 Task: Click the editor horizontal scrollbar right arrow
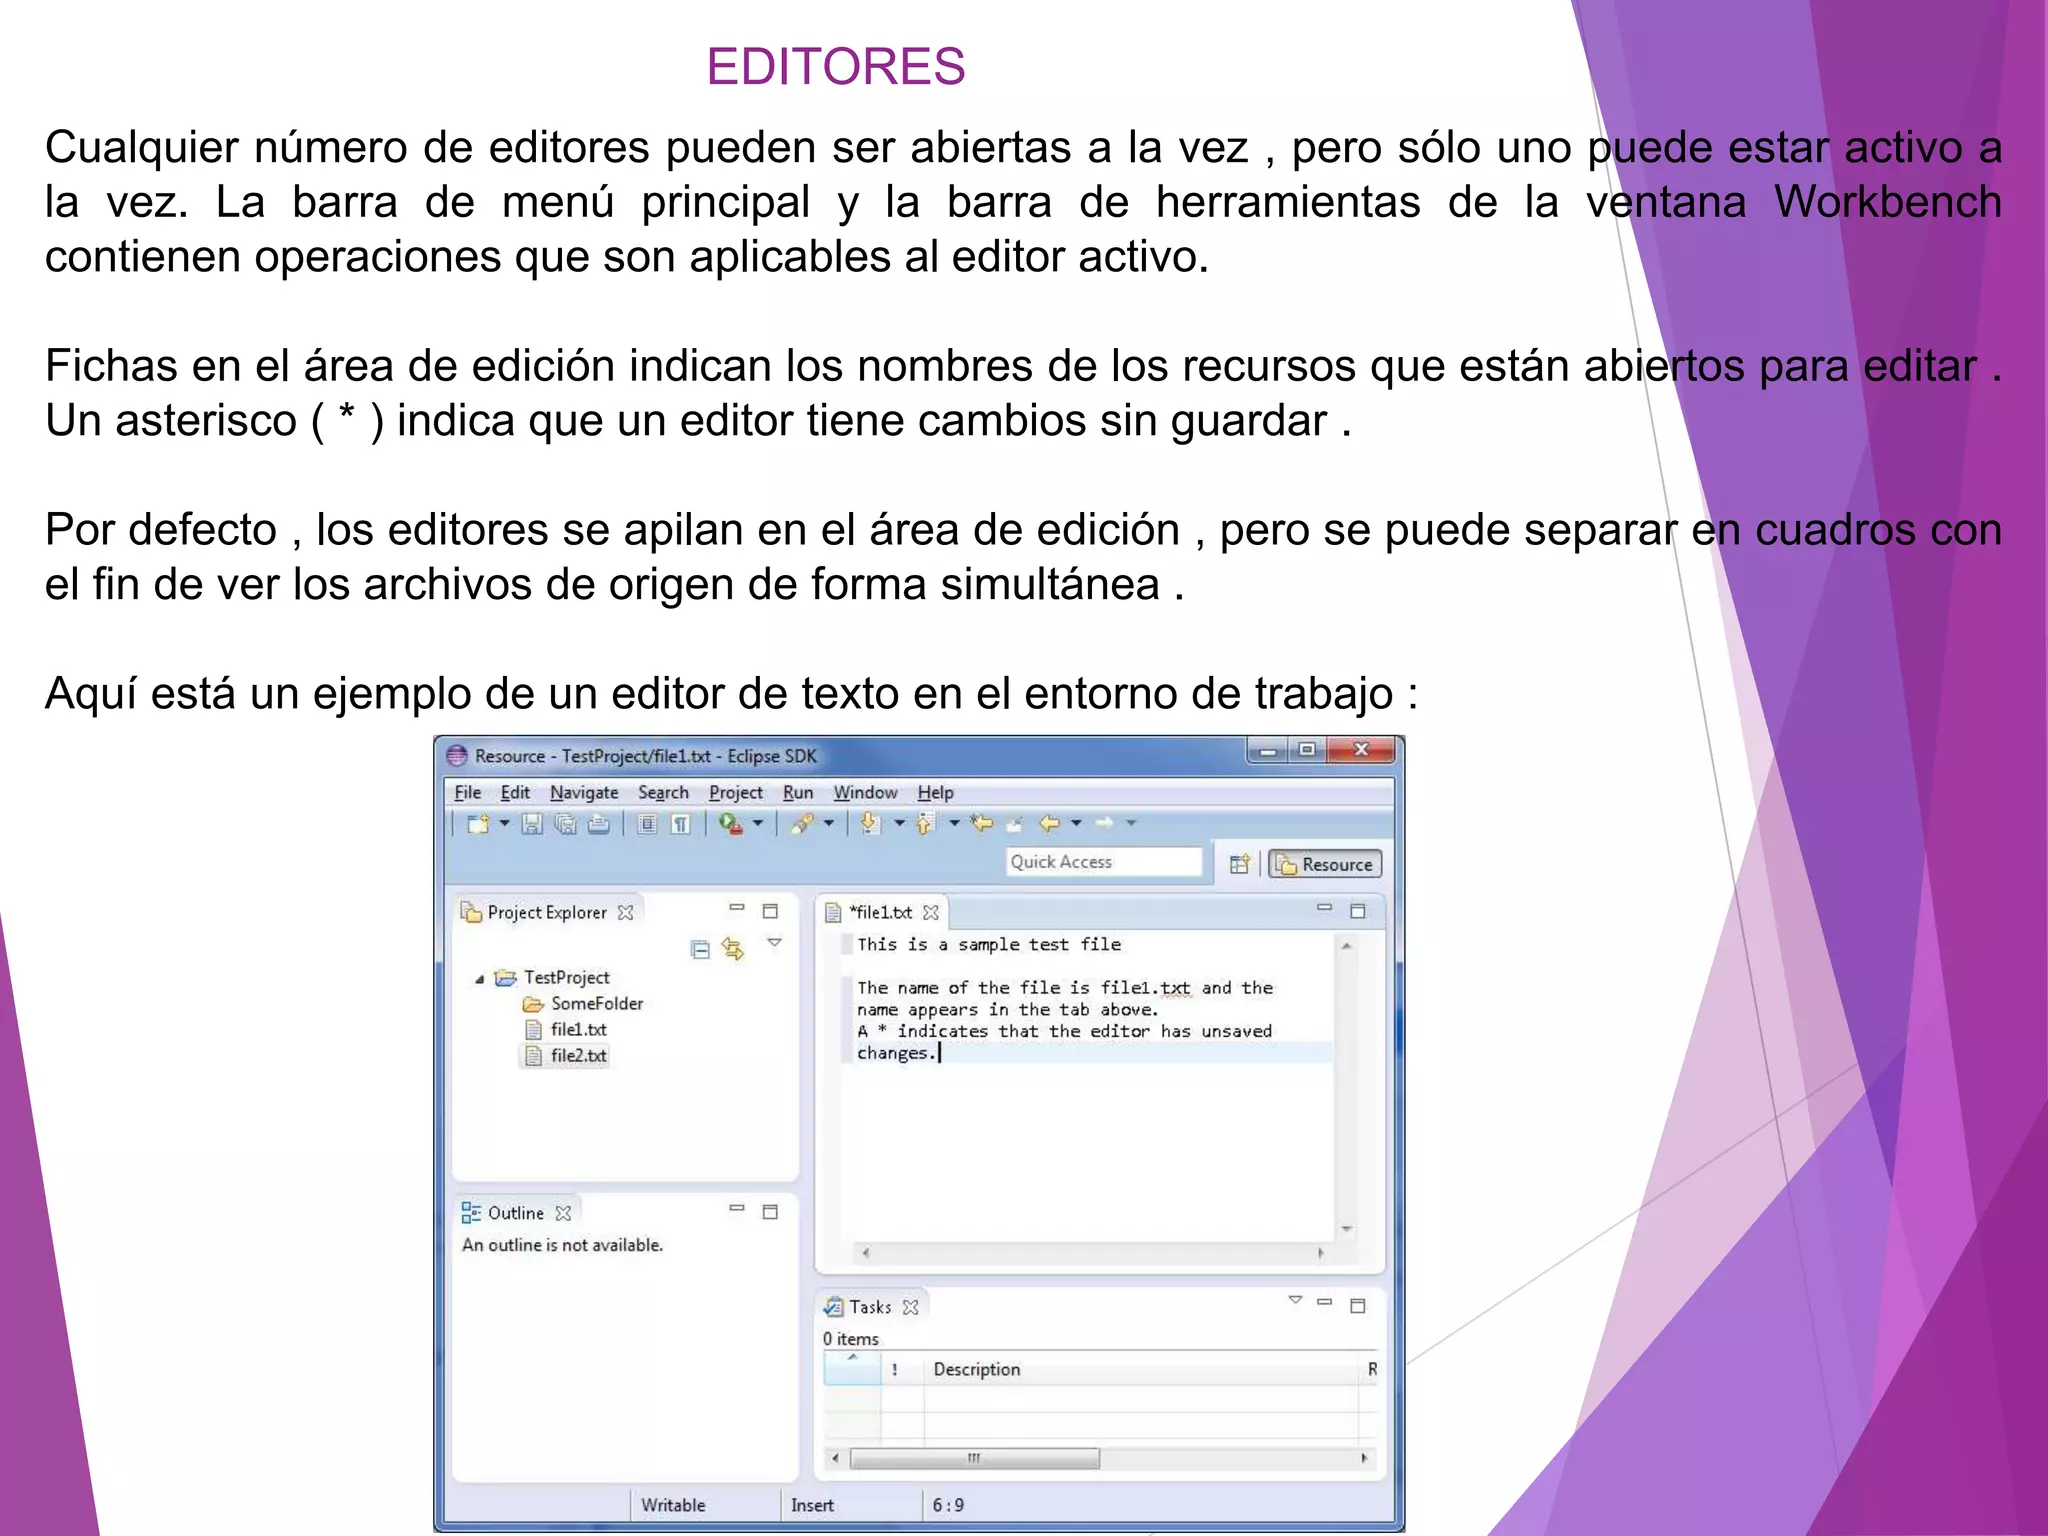click(1321, 1252)
